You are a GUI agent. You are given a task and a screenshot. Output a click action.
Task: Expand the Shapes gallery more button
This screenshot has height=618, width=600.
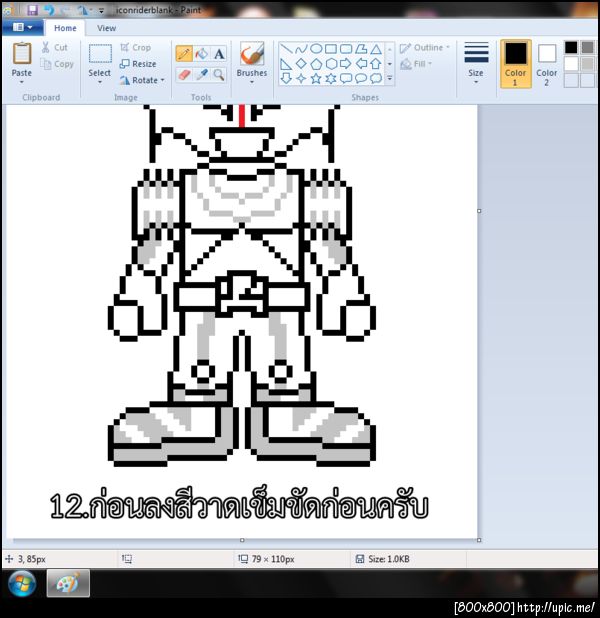click(390, 78)
